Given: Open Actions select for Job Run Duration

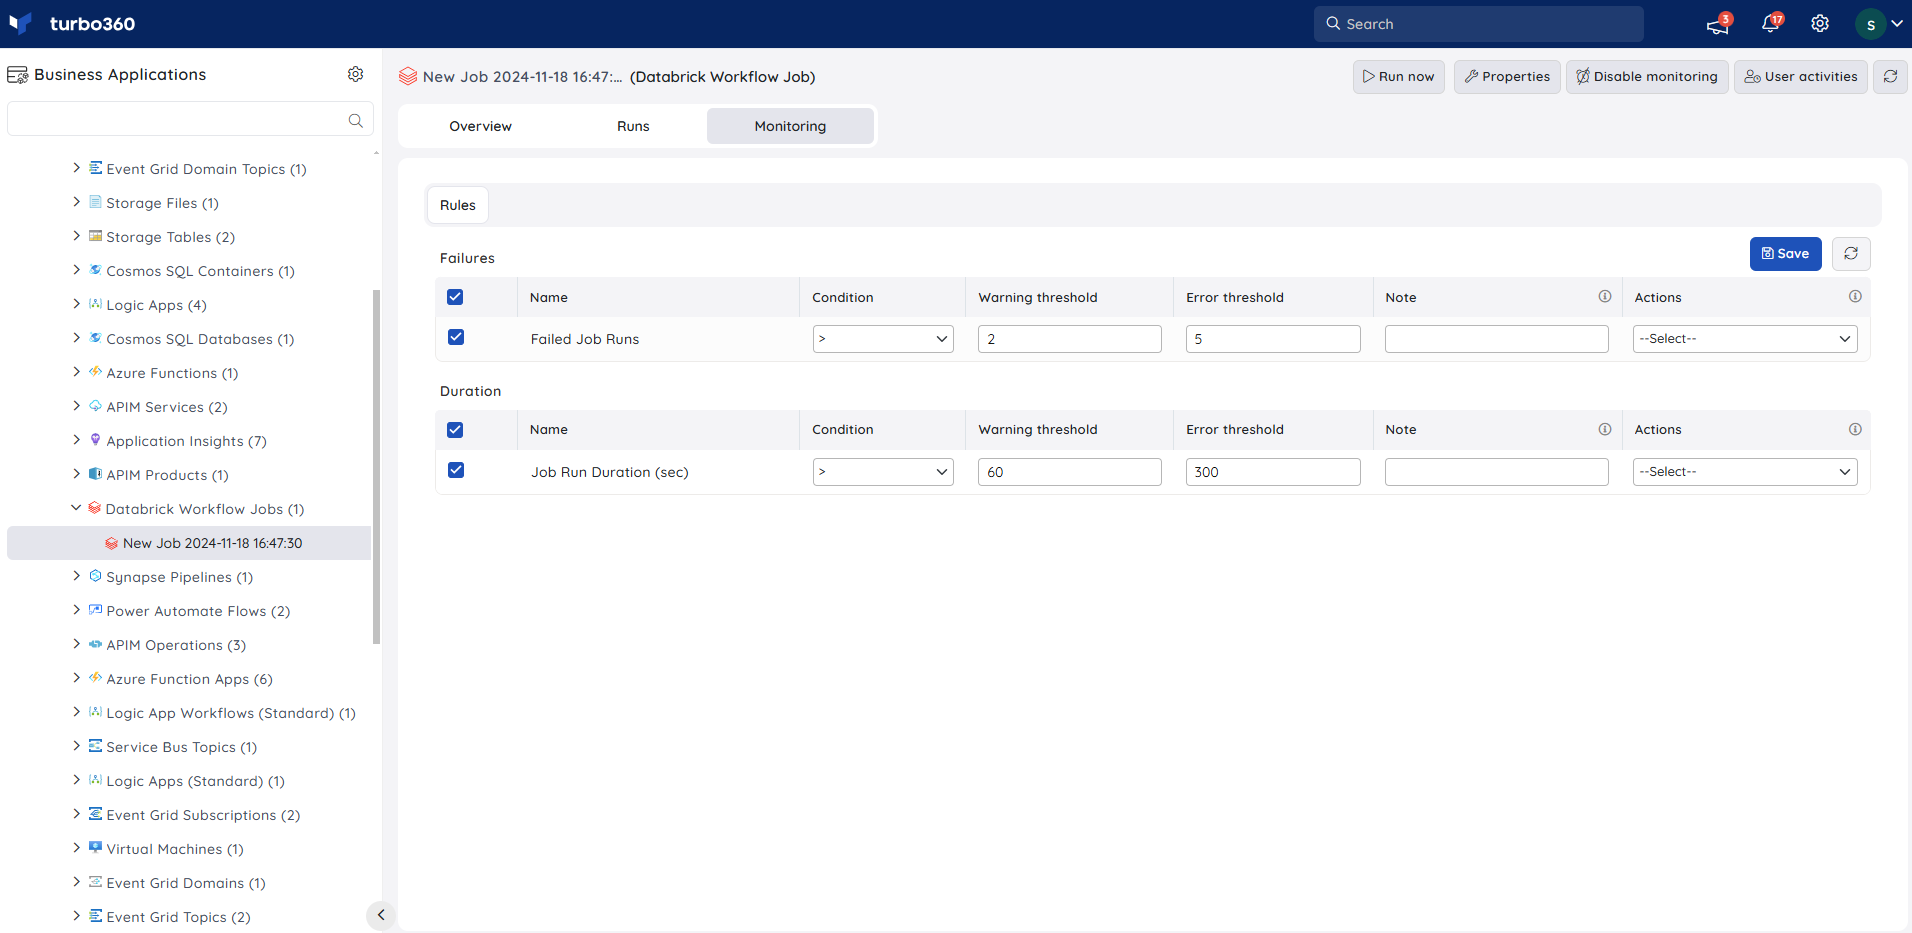Looking at the screenshot, I should [1745, 472].
